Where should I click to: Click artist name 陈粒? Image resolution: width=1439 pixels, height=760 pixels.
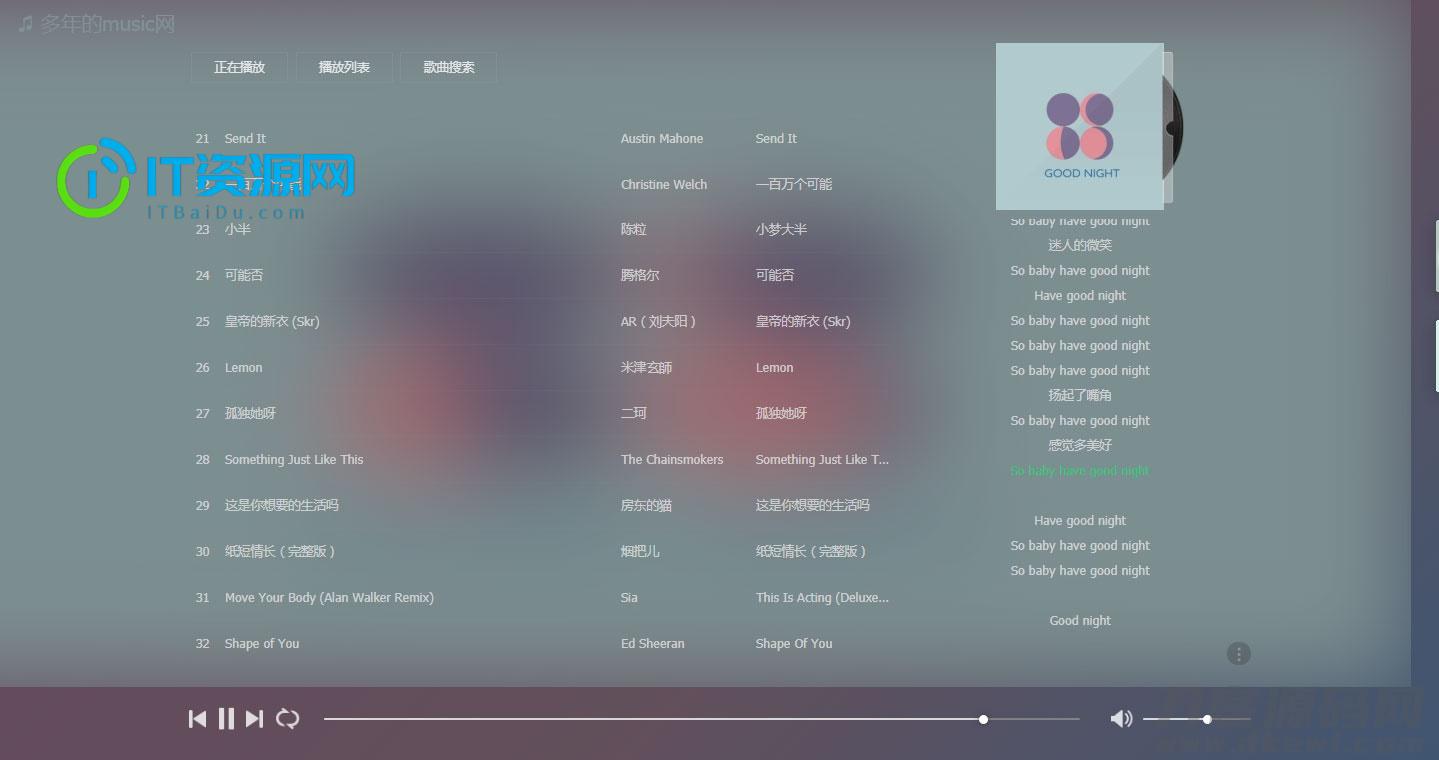pyautogui.click(x=634, y=230)
